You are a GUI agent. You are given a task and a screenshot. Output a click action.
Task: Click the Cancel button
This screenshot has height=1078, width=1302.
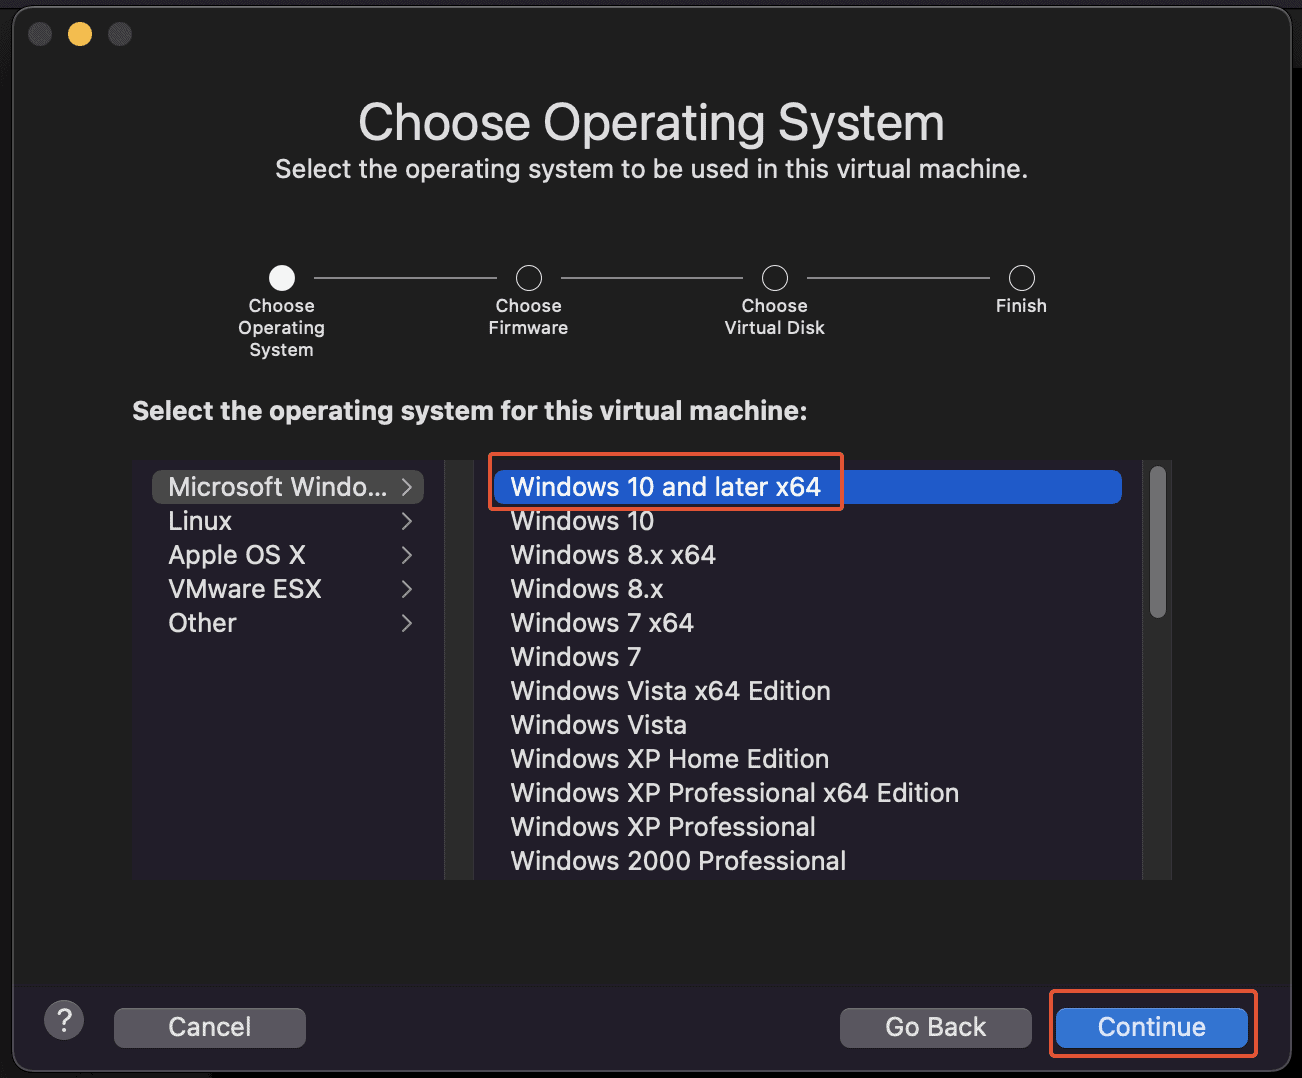(x=210, y=1027)
